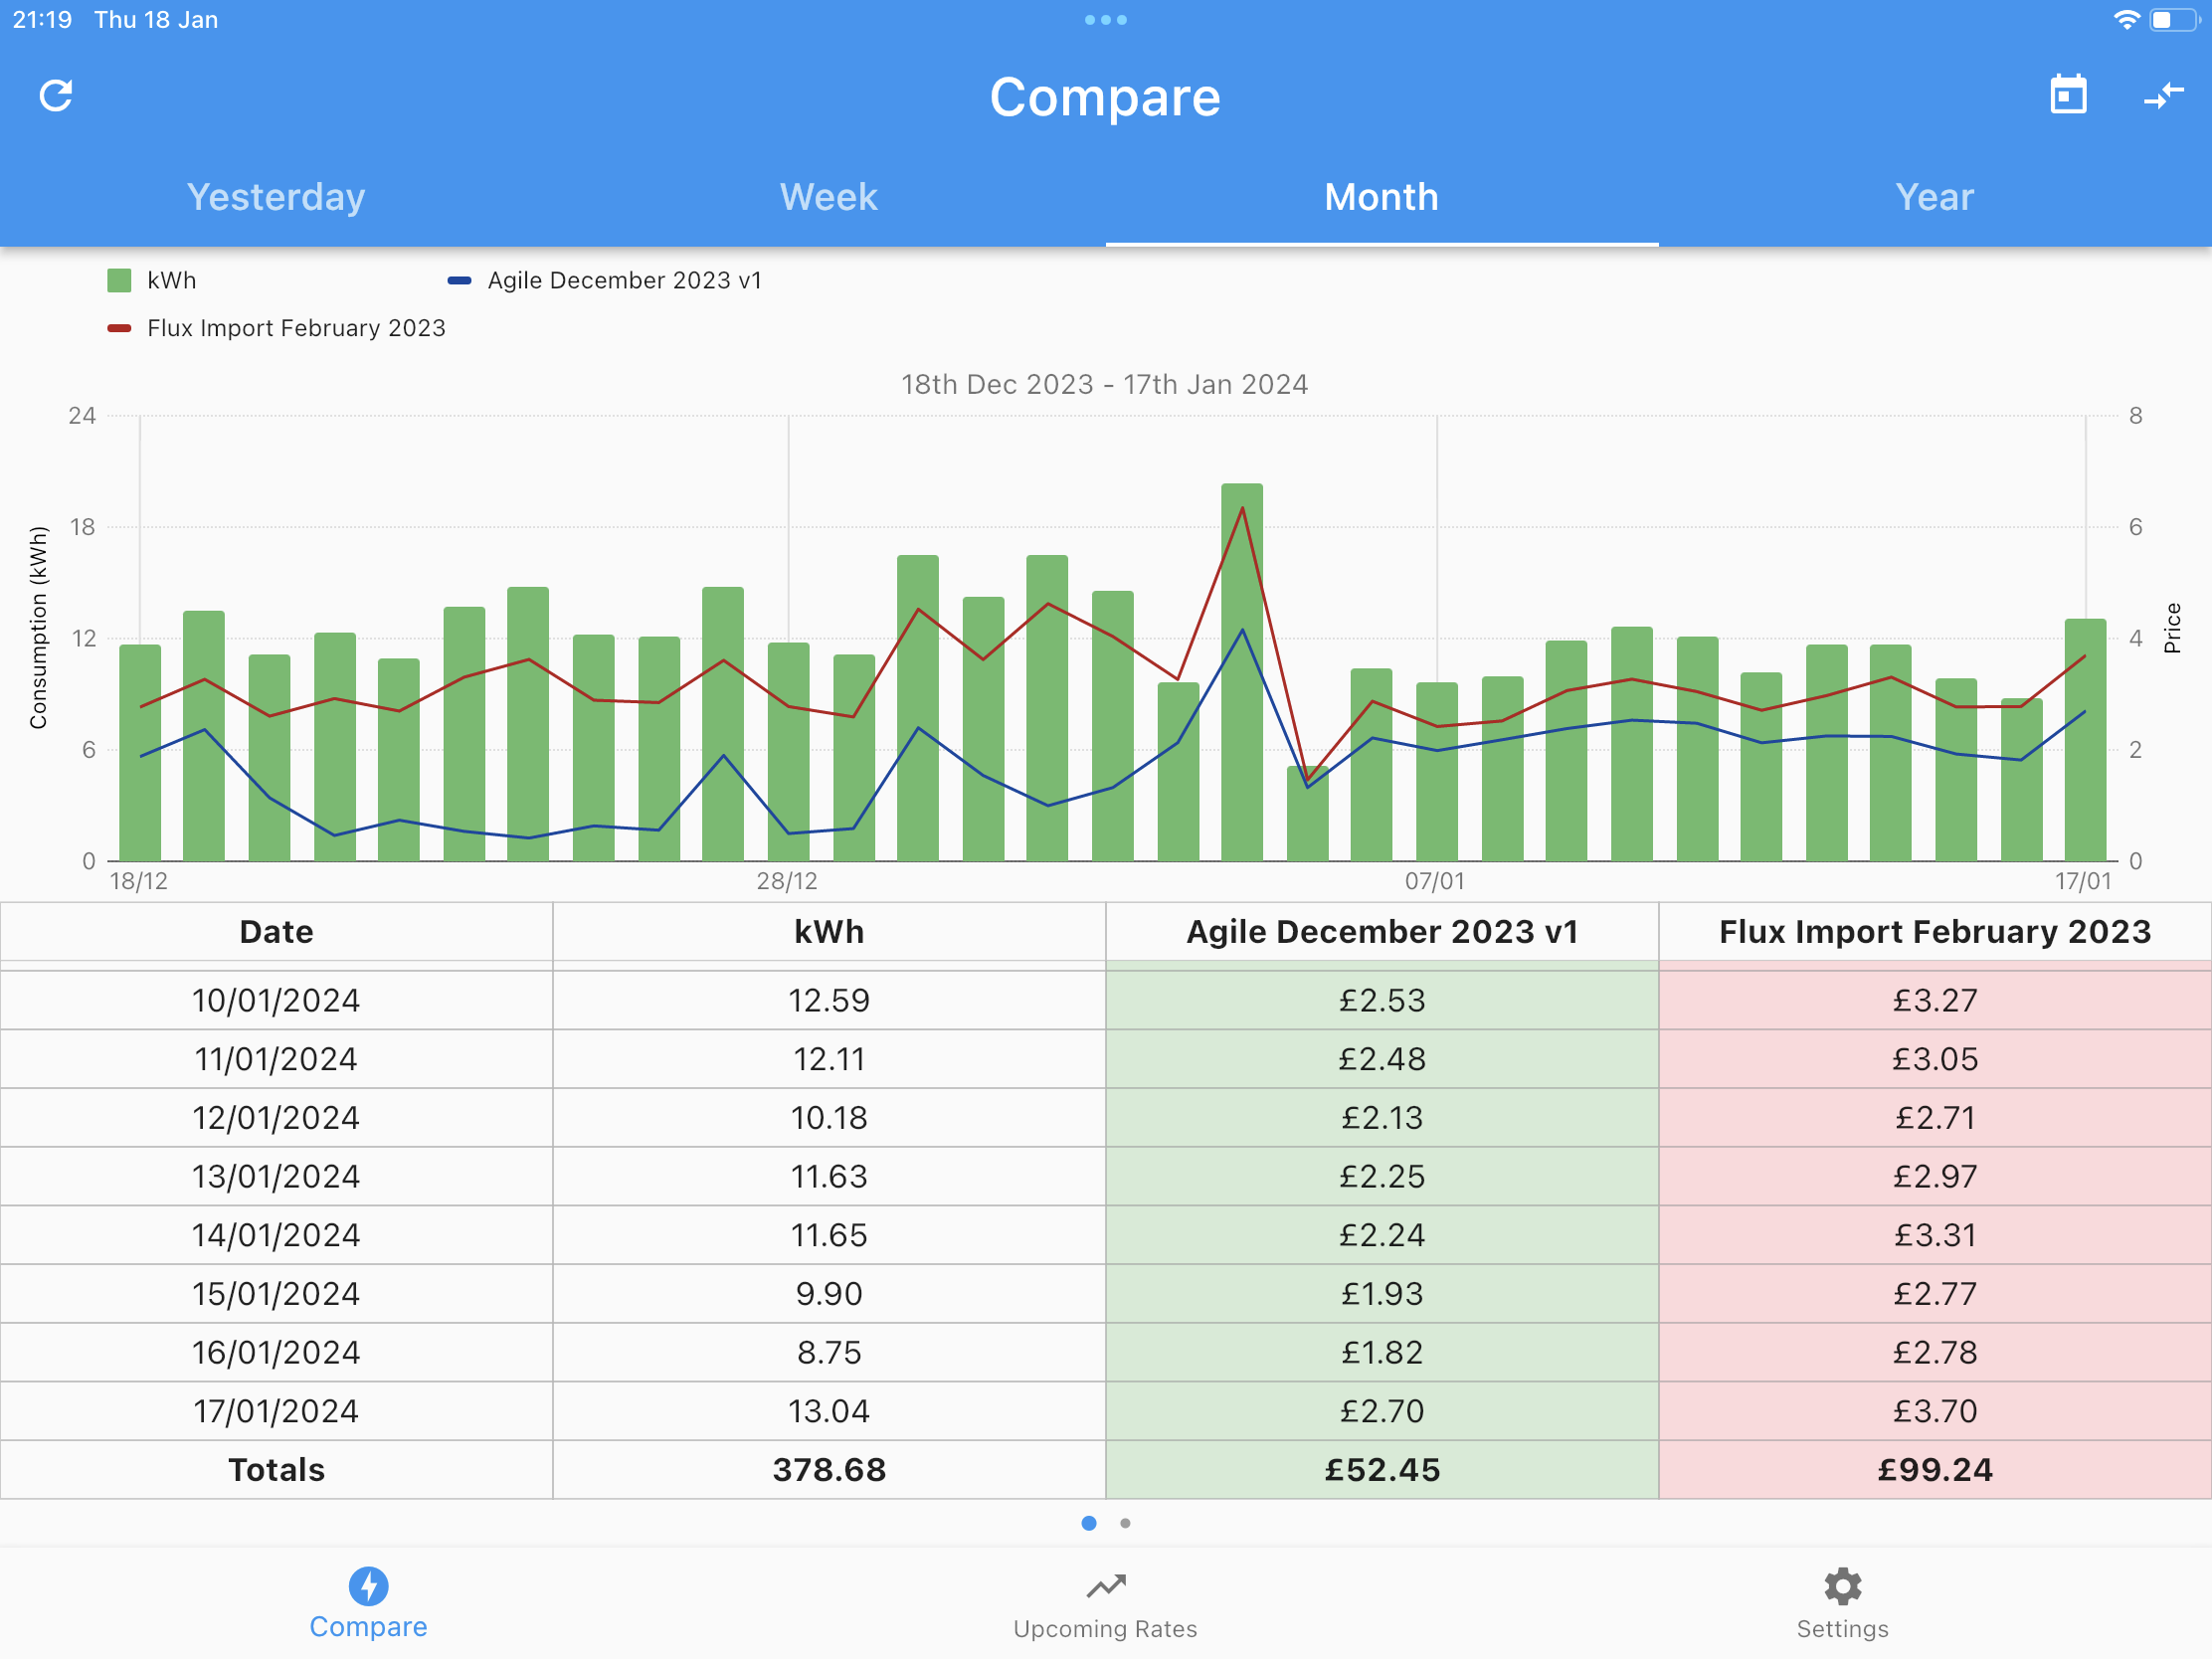
Task: Tap the Wi-Fi status icon
Action: (2126, 20)
